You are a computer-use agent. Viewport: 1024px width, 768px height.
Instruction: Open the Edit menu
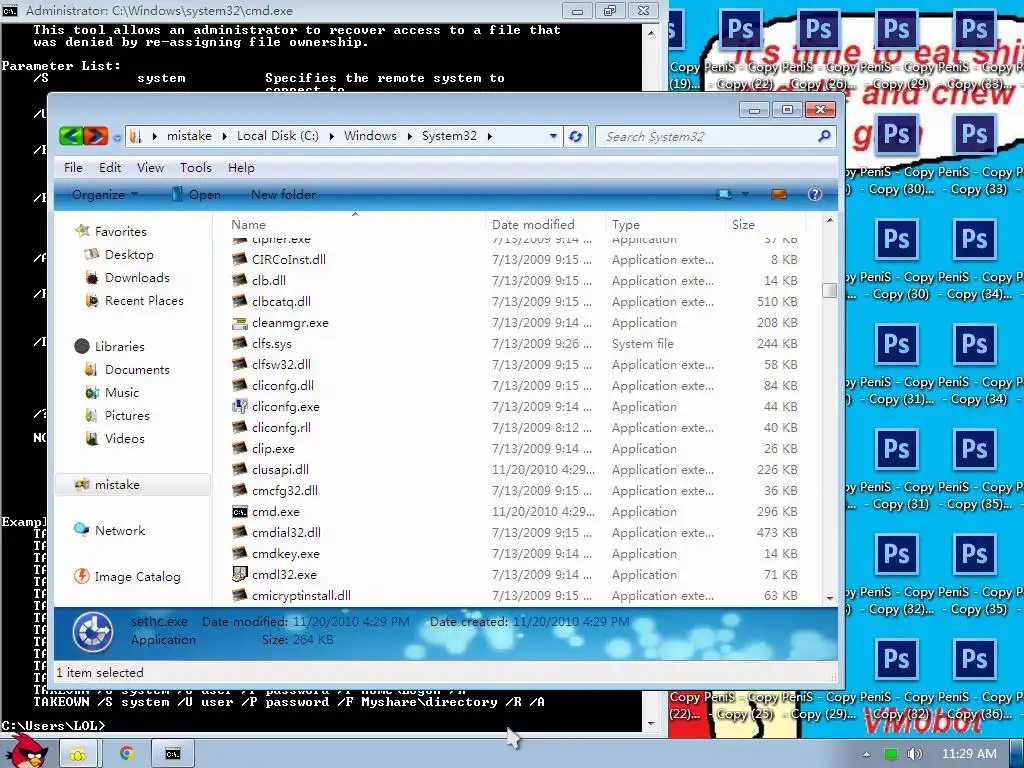tap(110, 167)
